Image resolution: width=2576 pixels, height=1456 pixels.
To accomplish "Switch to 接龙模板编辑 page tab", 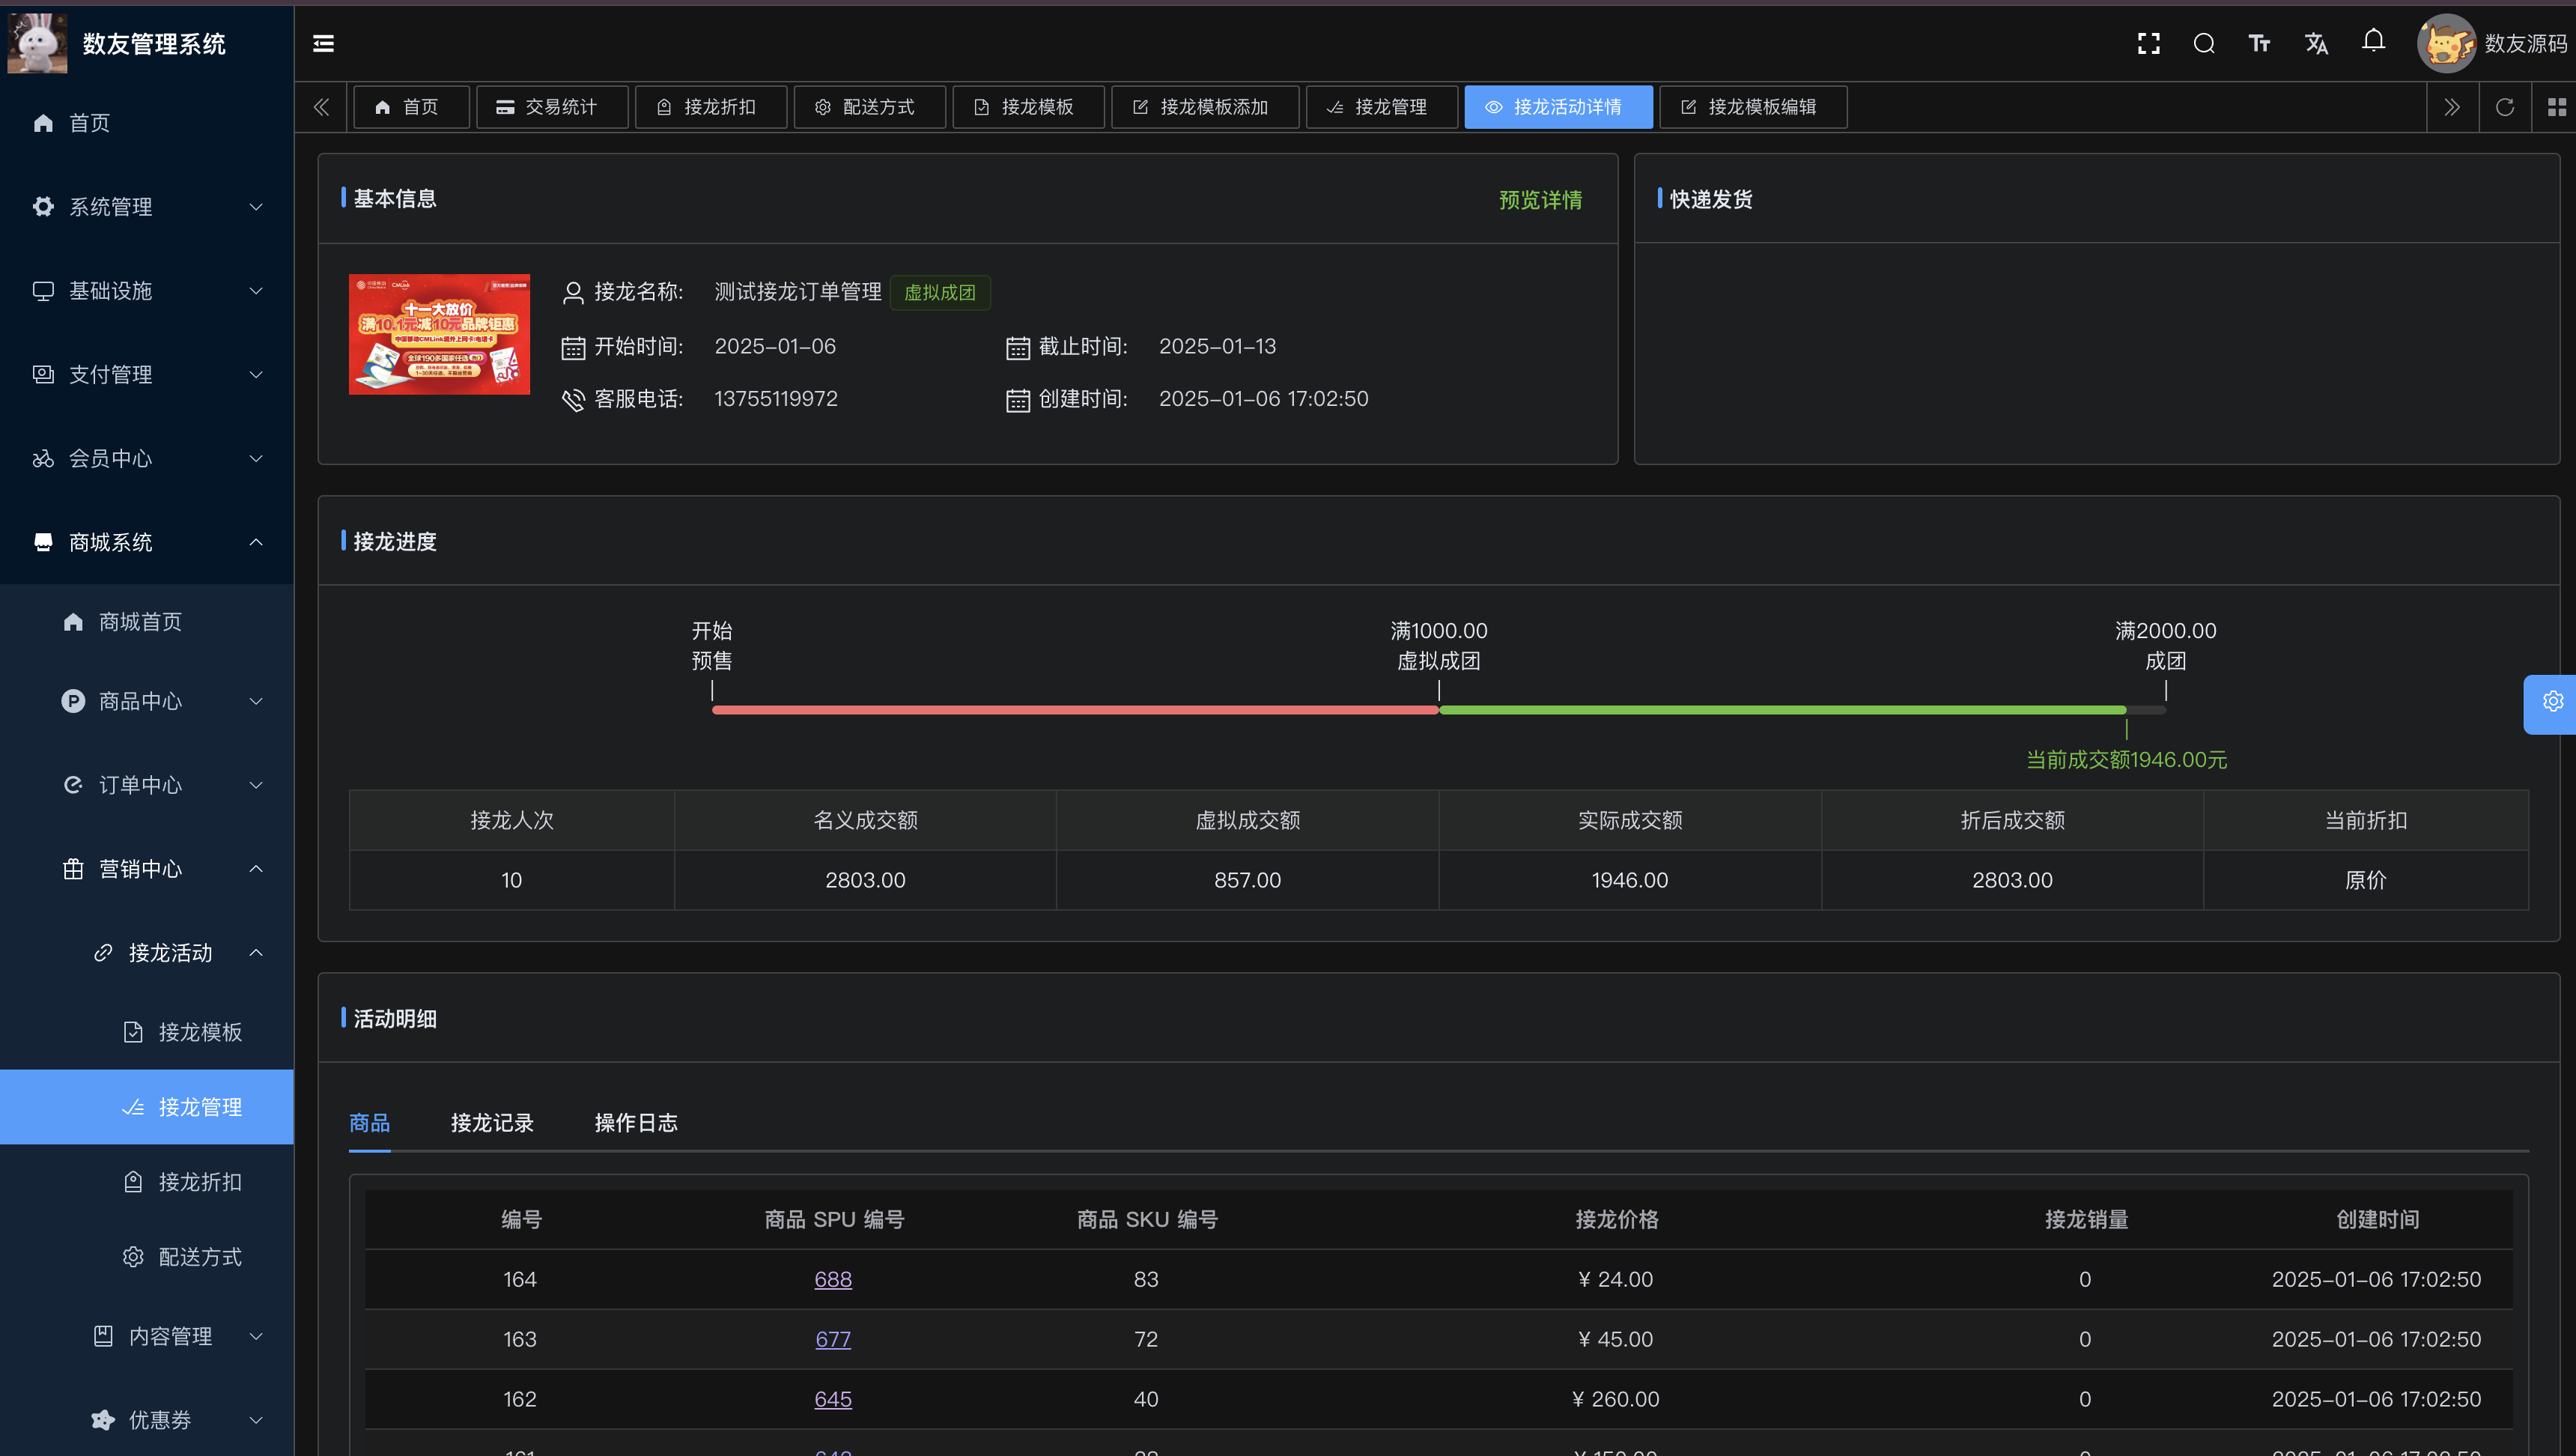I will coord(1752,107).
